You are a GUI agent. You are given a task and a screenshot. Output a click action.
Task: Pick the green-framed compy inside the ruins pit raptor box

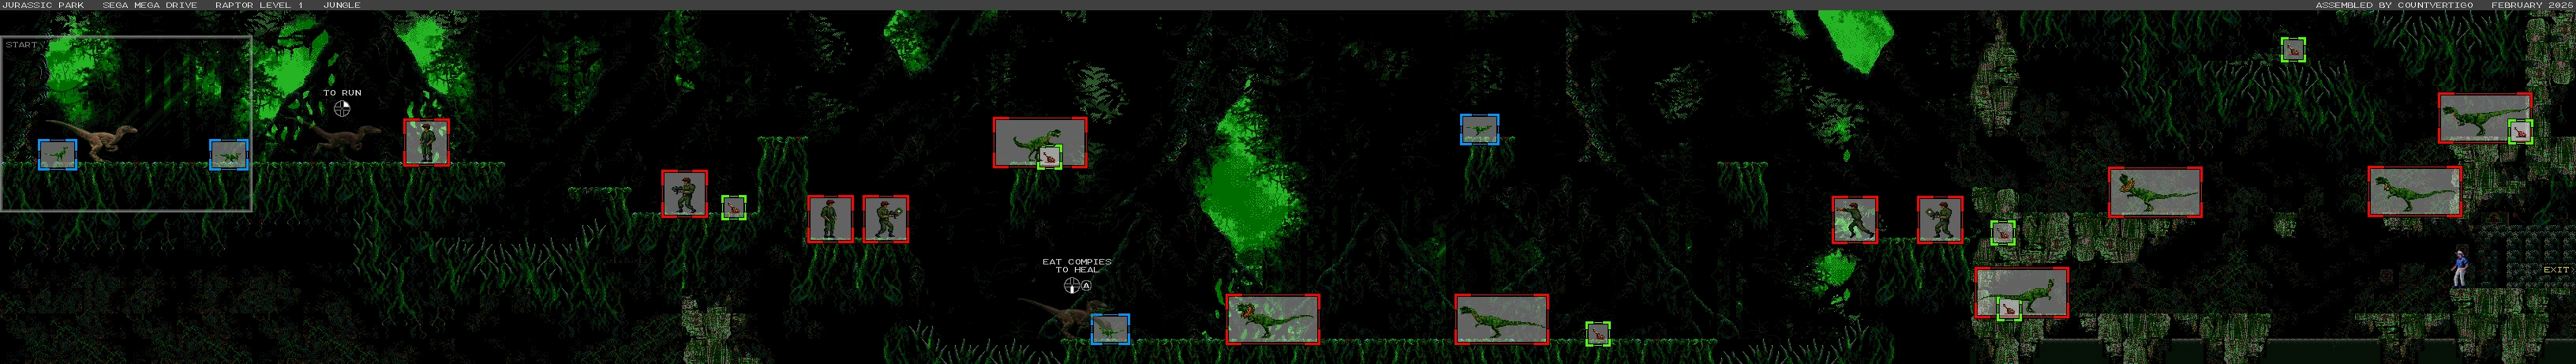pyautogui.click(x=2009, y=308)
